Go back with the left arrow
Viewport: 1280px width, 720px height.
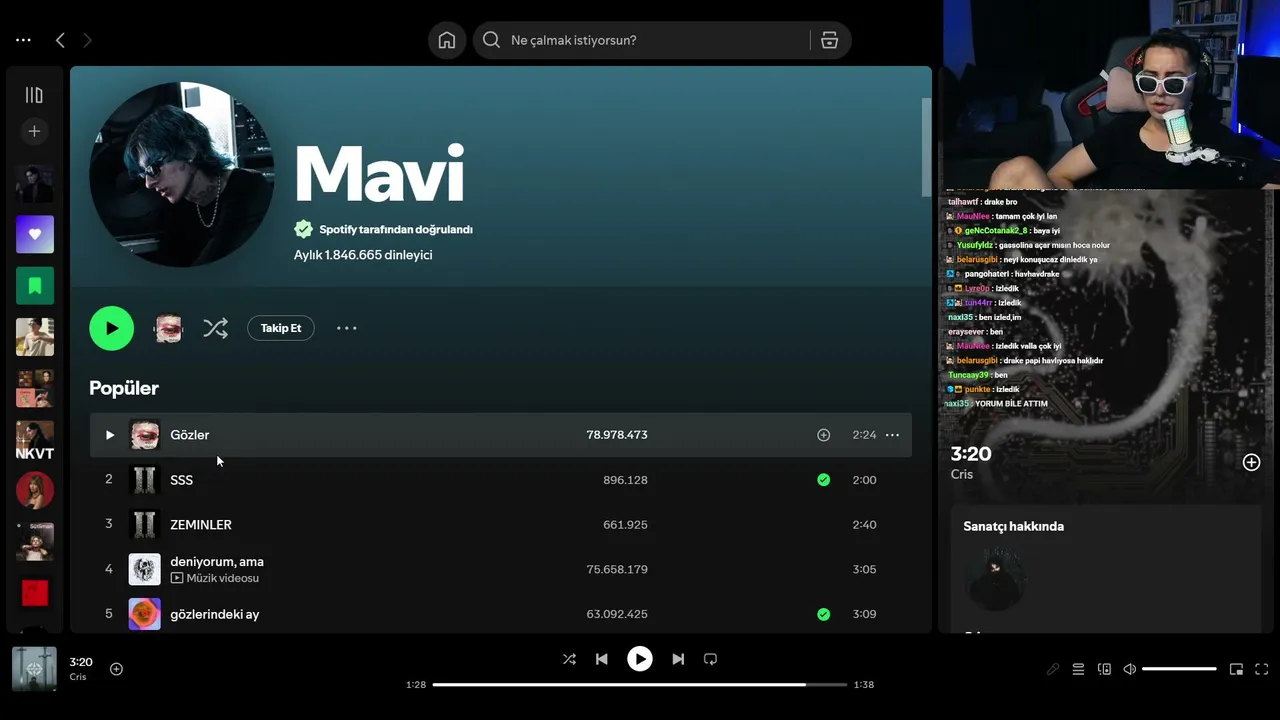(x=60, y=40)
